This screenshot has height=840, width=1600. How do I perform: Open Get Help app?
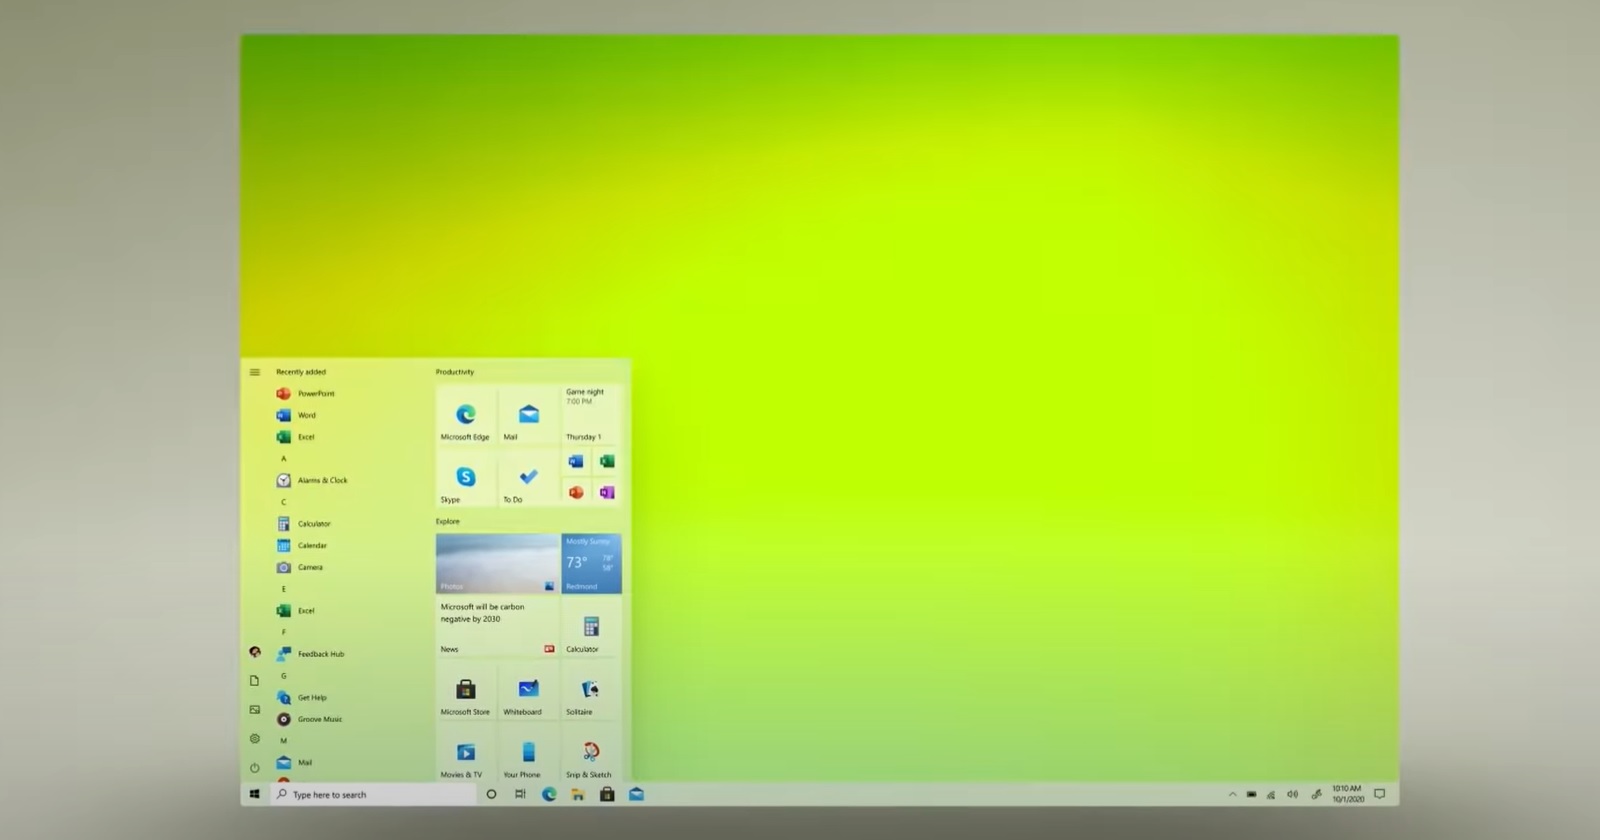pos(302,697)
